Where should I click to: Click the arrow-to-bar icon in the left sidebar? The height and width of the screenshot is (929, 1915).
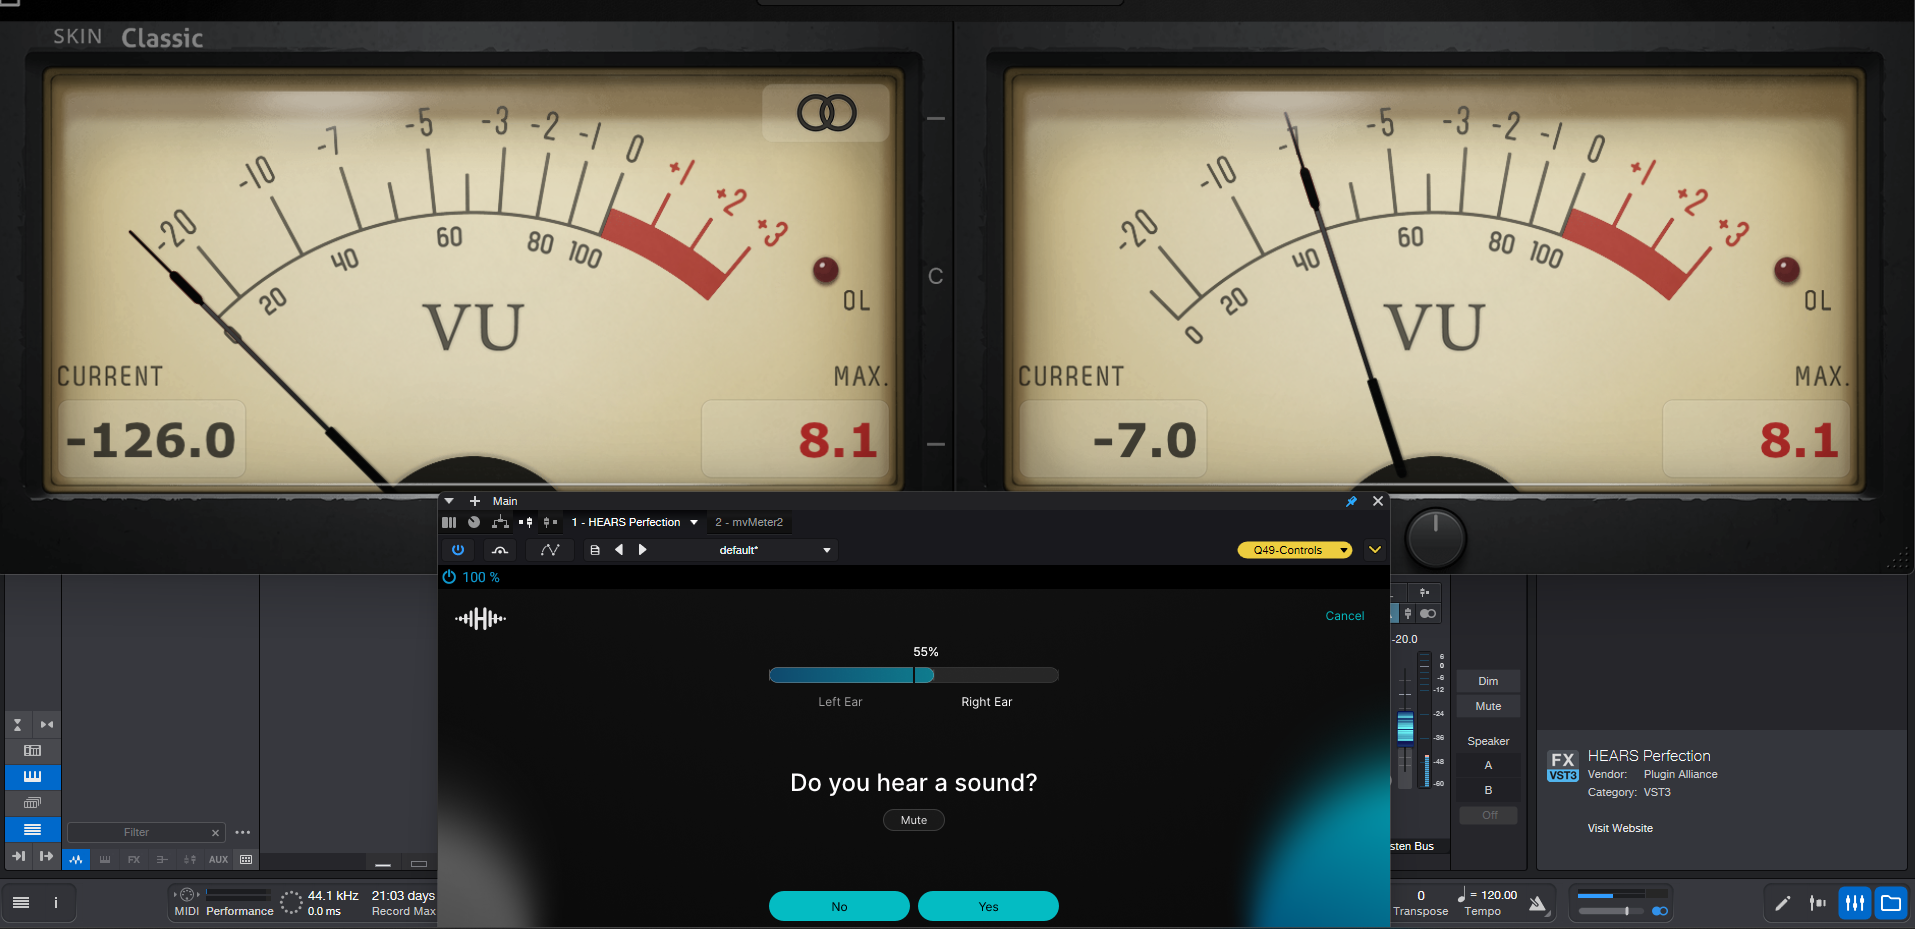point(18,856)
